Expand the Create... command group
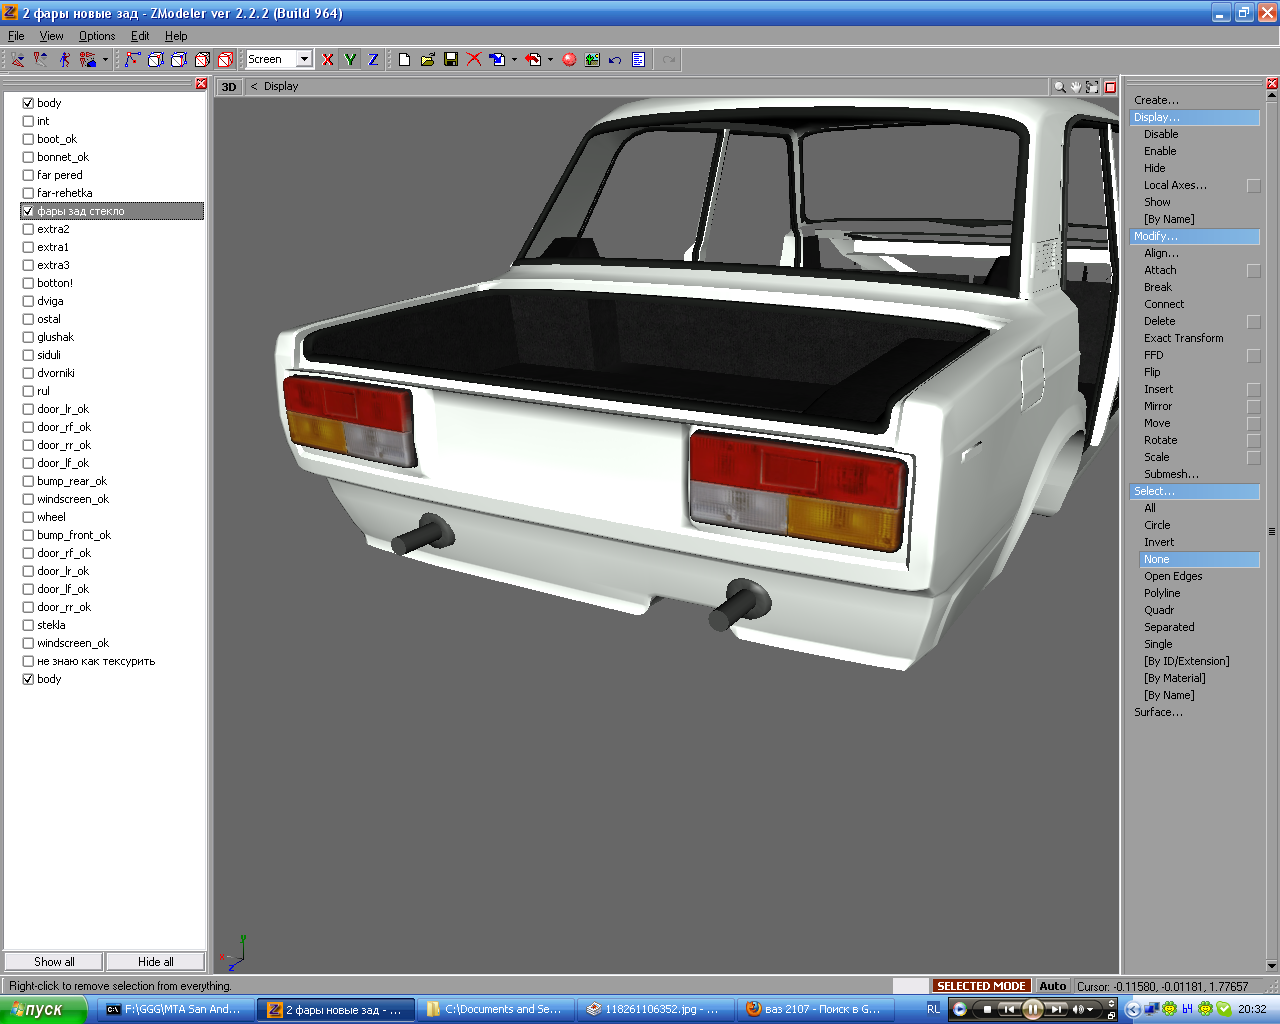1280x1024 pixels. (1156, 100)
